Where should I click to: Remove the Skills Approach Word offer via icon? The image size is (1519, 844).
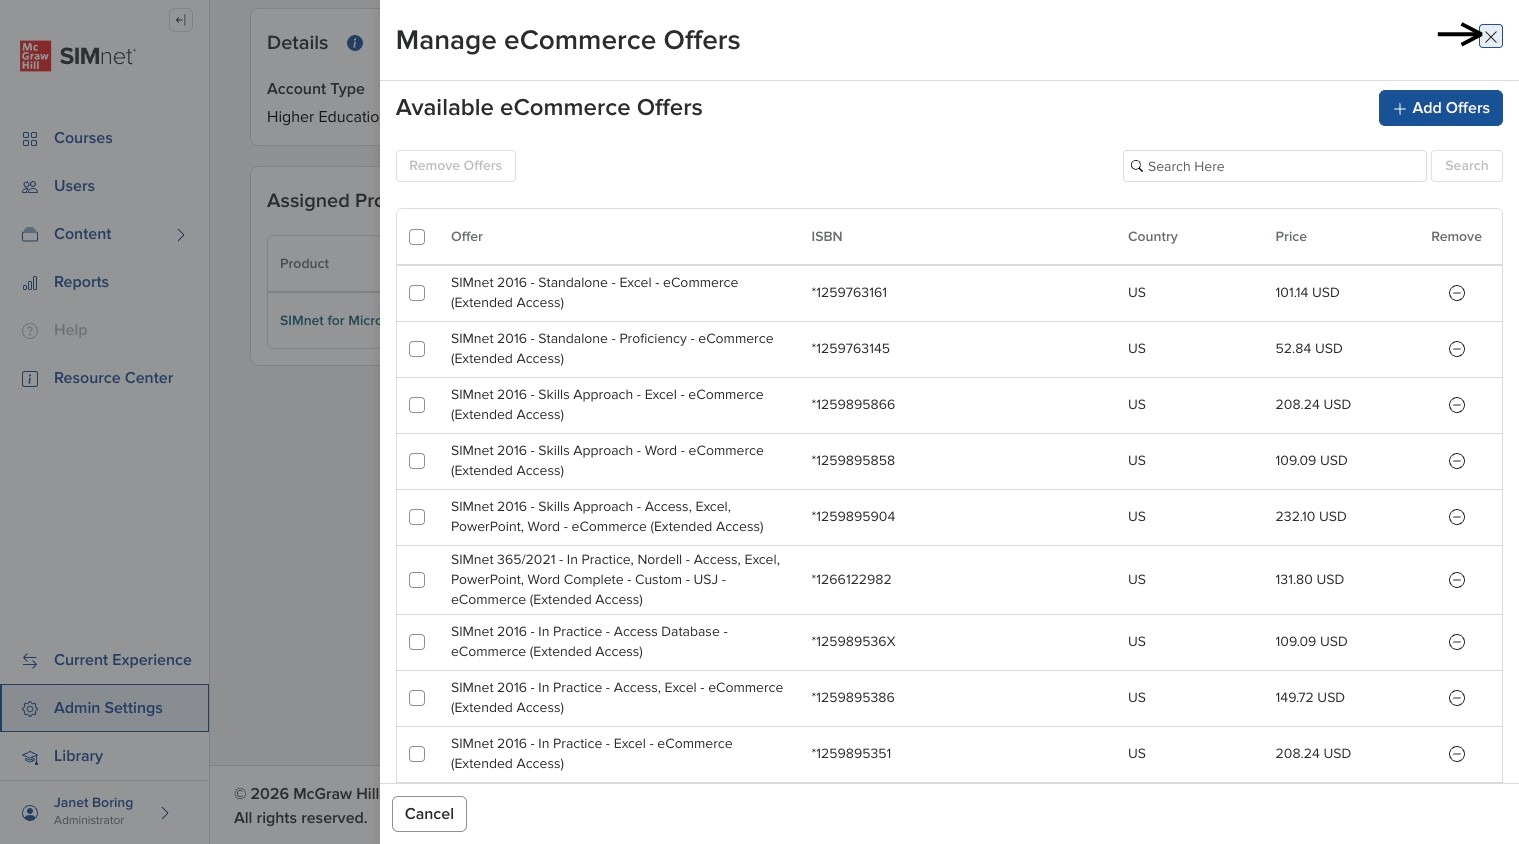1457,461
